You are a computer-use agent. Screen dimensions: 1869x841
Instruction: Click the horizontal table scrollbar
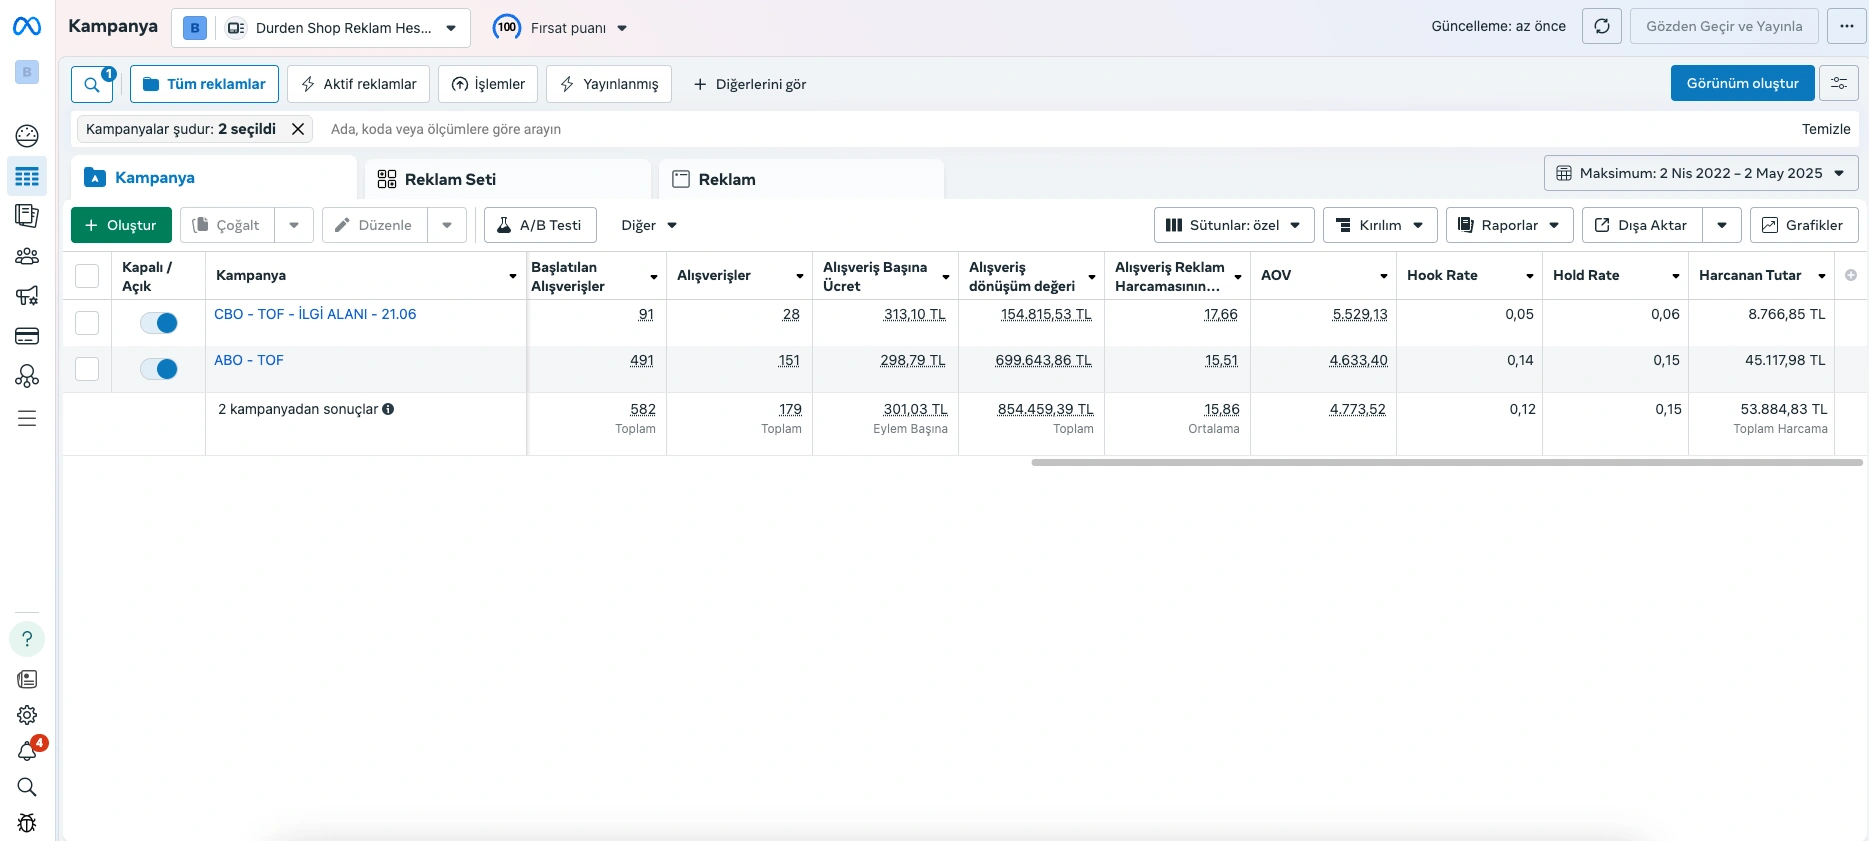[x=1446, y=463]
